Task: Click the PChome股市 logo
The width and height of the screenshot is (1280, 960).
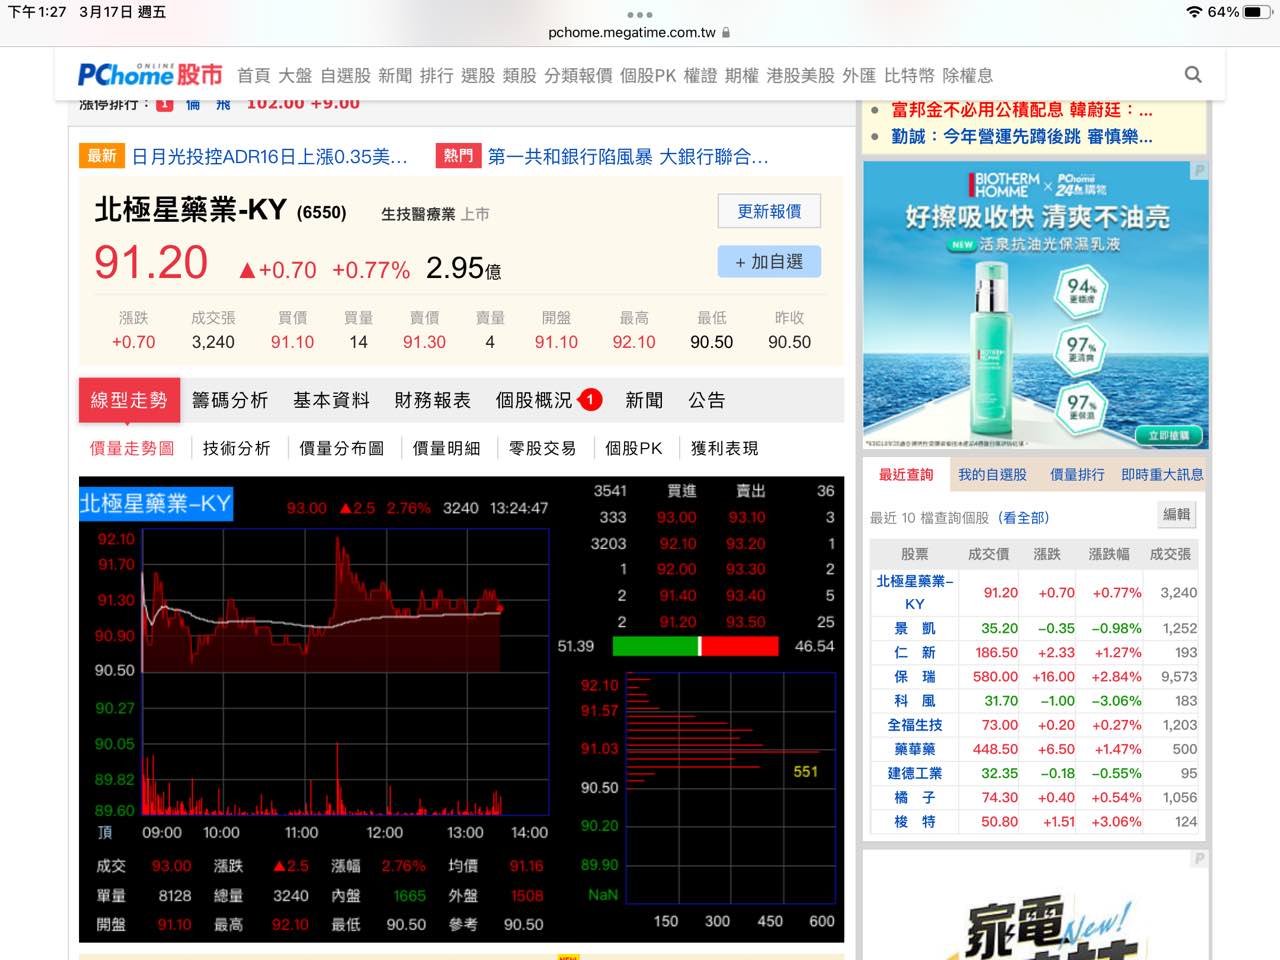Action: (x=147, y=74)
